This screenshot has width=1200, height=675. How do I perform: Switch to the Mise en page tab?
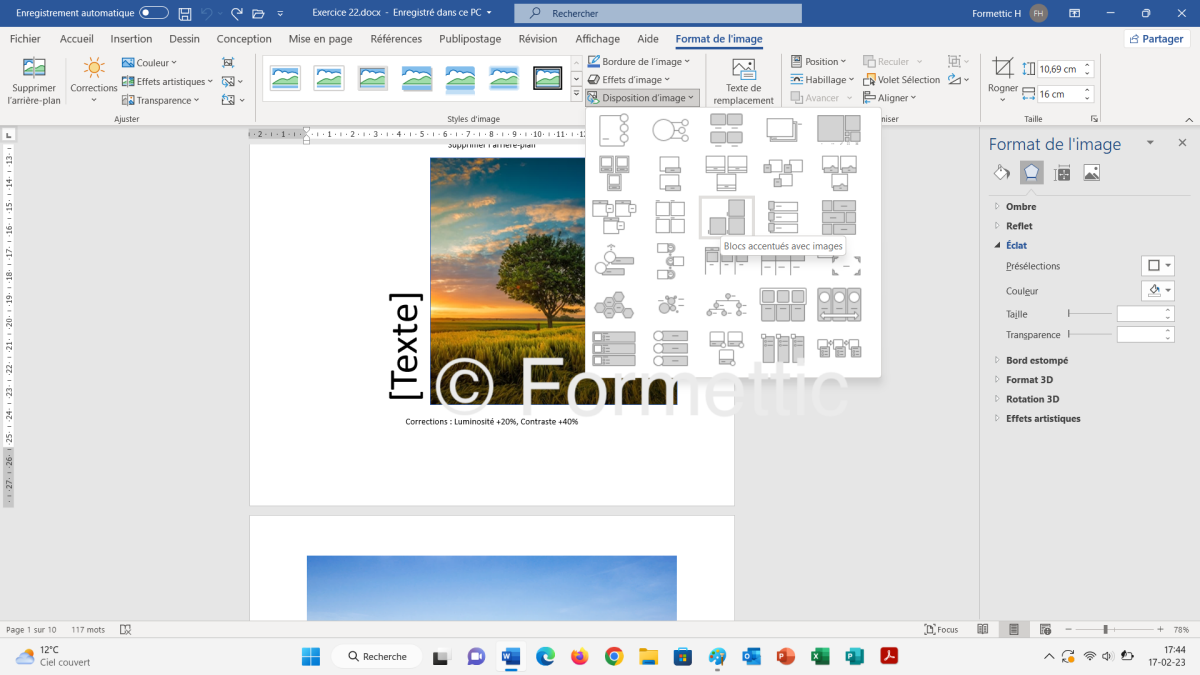point(320,39)
